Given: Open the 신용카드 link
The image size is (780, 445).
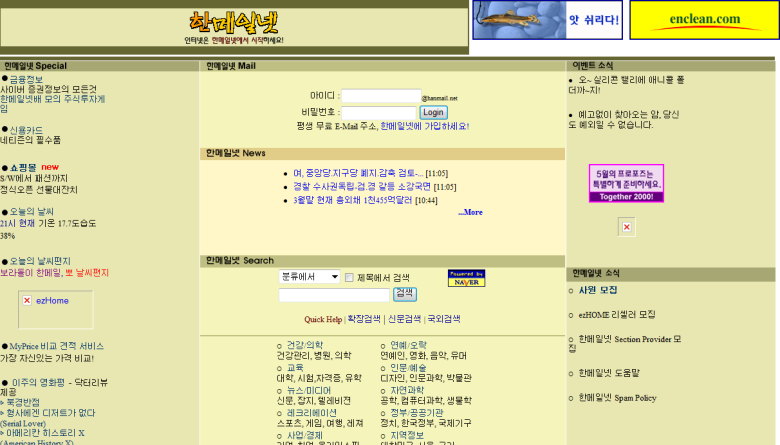Looking at the screenshot, I should tap(26, 130).
